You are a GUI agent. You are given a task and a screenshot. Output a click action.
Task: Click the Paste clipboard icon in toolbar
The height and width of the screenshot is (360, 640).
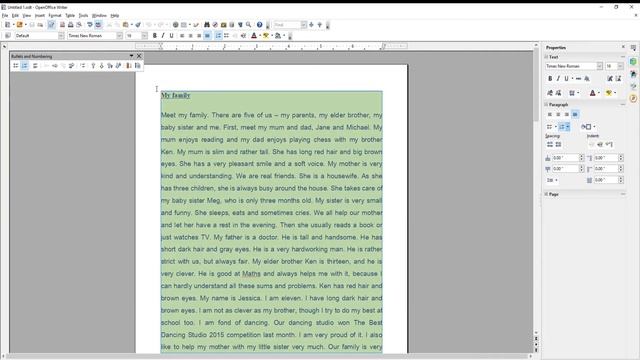(126, 25)
